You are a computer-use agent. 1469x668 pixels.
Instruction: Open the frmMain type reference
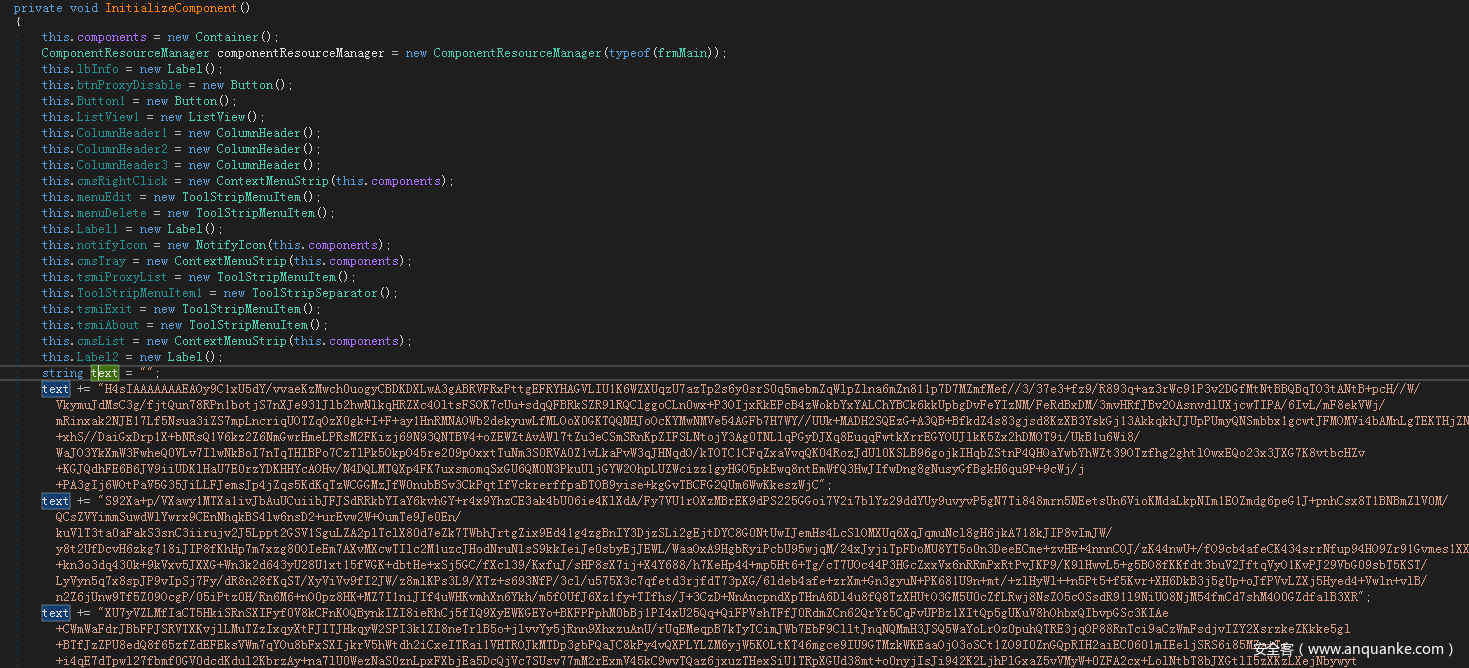coord(683,53)
